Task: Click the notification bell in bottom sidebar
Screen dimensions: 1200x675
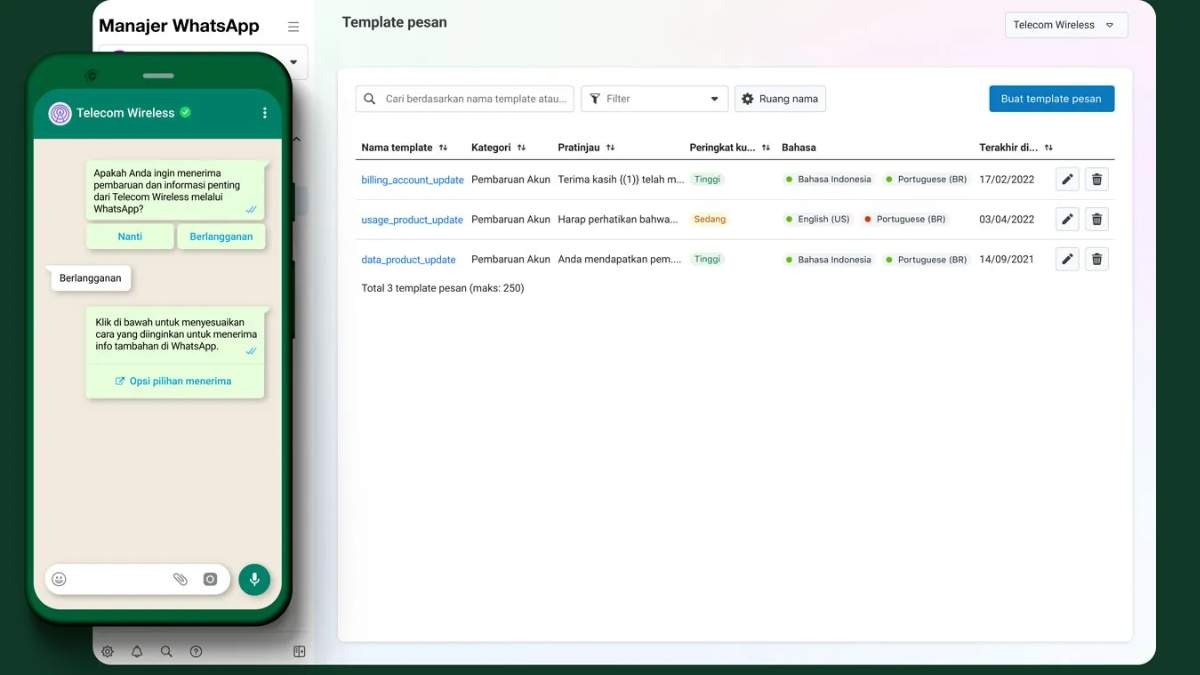Action: click(137, 652)
